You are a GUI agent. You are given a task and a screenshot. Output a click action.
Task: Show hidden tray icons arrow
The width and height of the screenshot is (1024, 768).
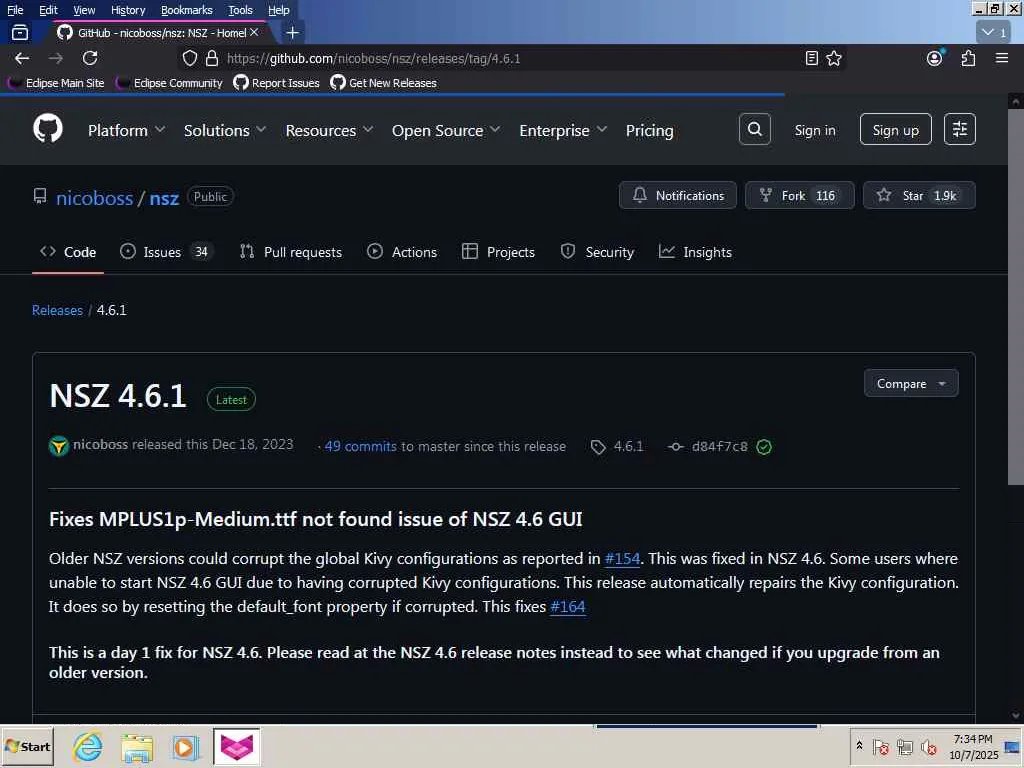(859, 746)
